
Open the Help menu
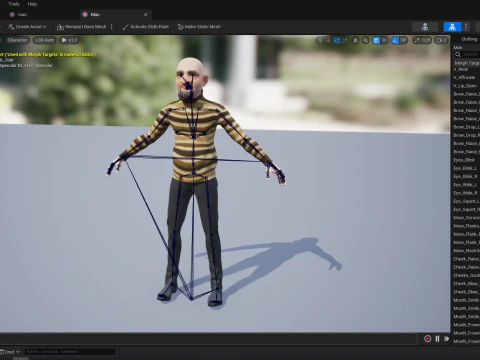pos(32,4)
